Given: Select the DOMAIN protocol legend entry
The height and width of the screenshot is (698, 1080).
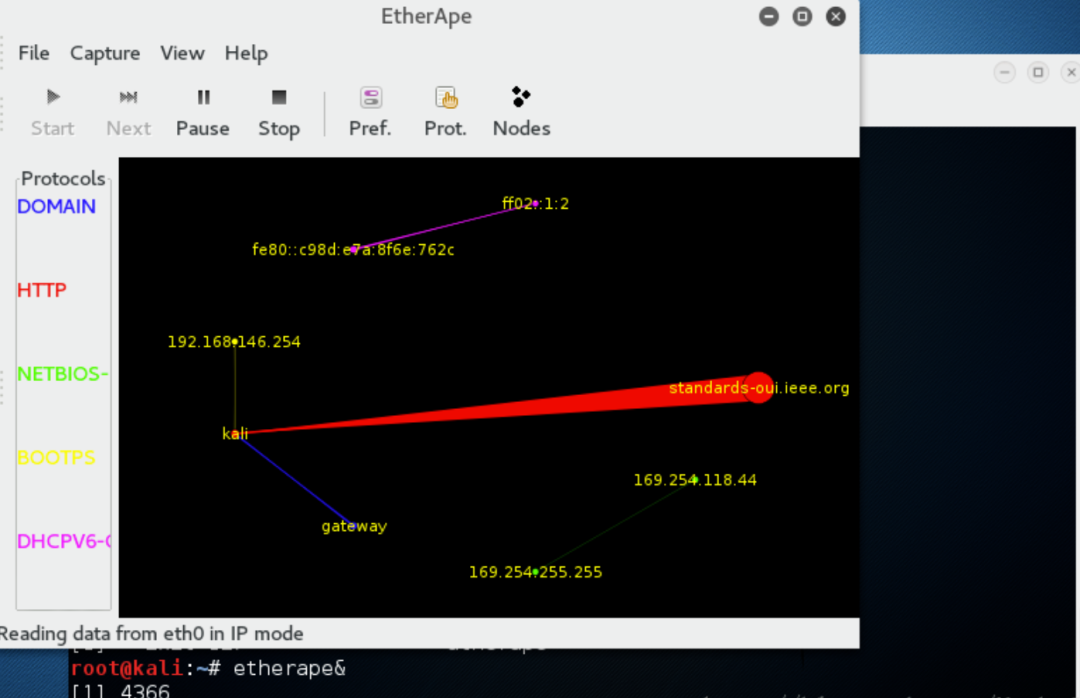Looking at the screenshot, I should tap(57, 207).
